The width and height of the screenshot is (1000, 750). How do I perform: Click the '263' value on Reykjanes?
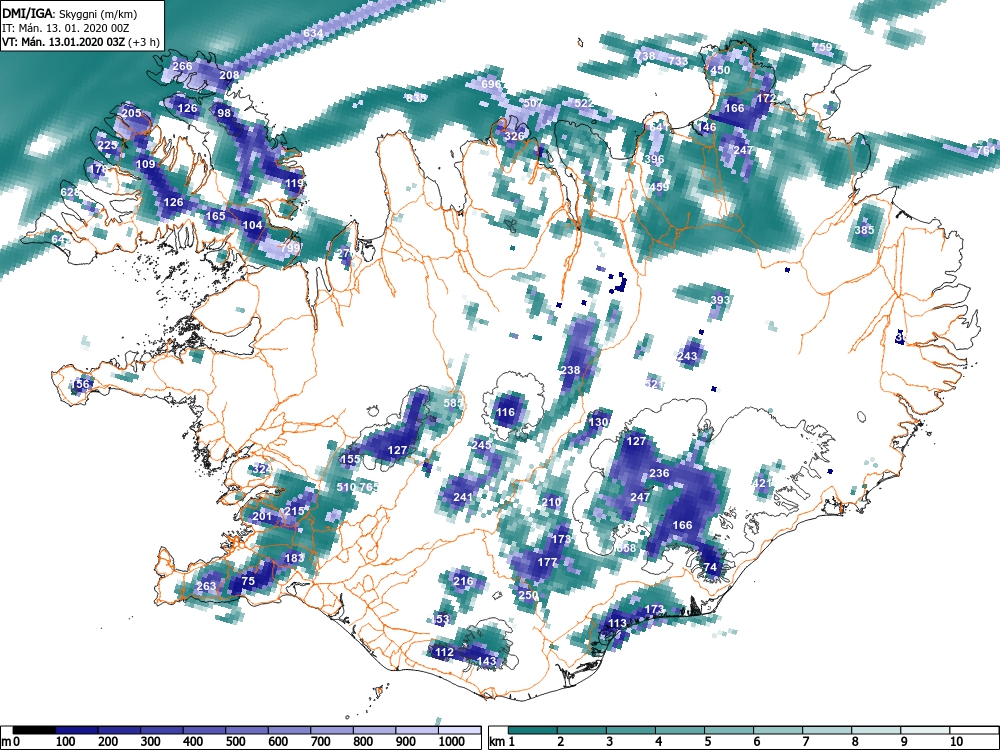click(206, 585)
